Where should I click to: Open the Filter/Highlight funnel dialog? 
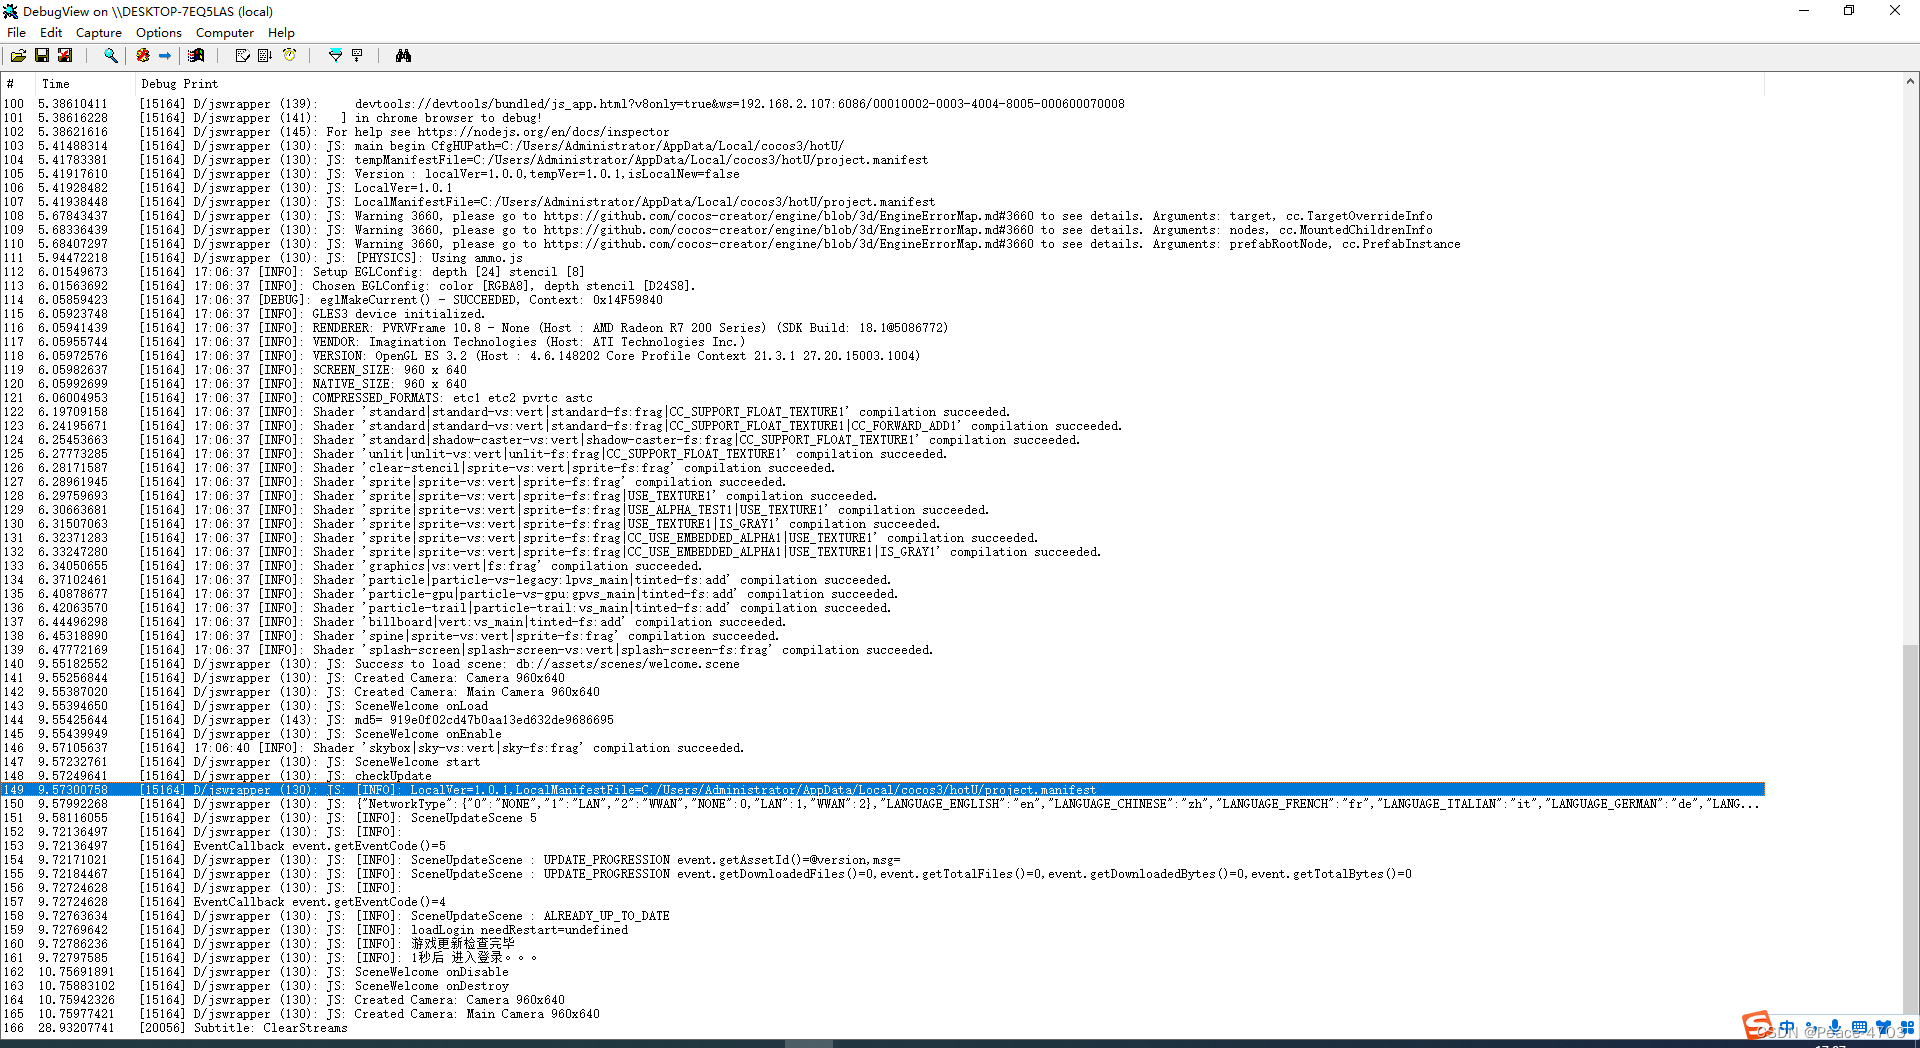click(335, 55)
